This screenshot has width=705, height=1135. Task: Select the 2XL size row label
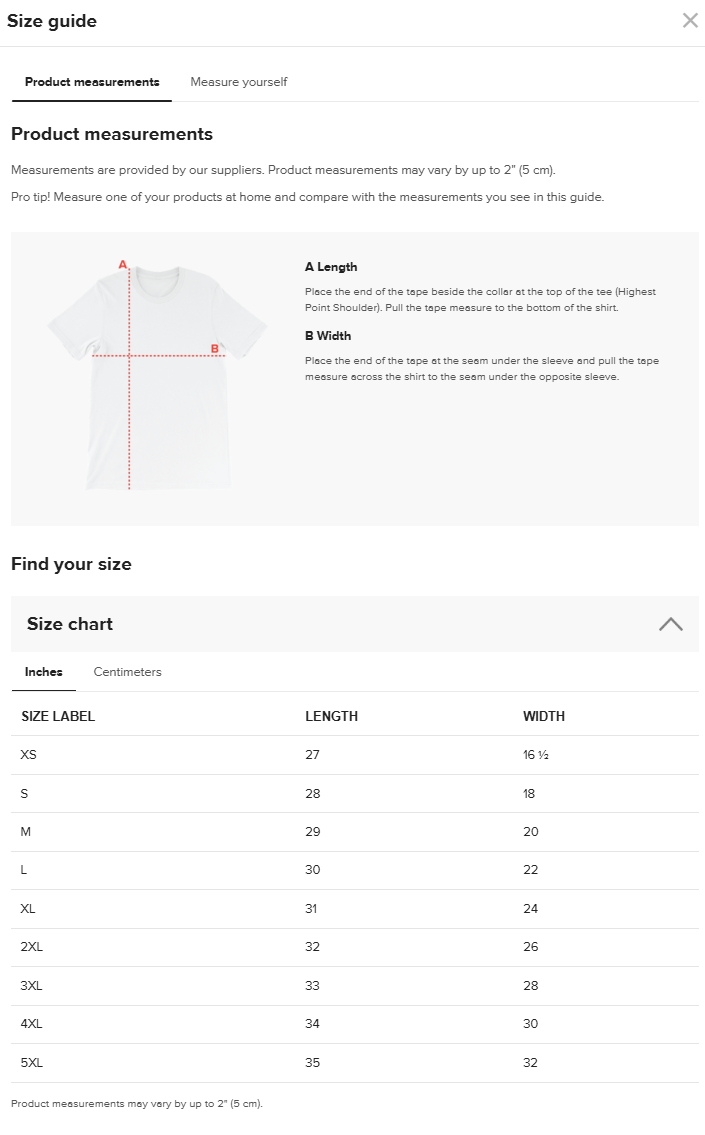pyautogui.click(x=32, y=947)
